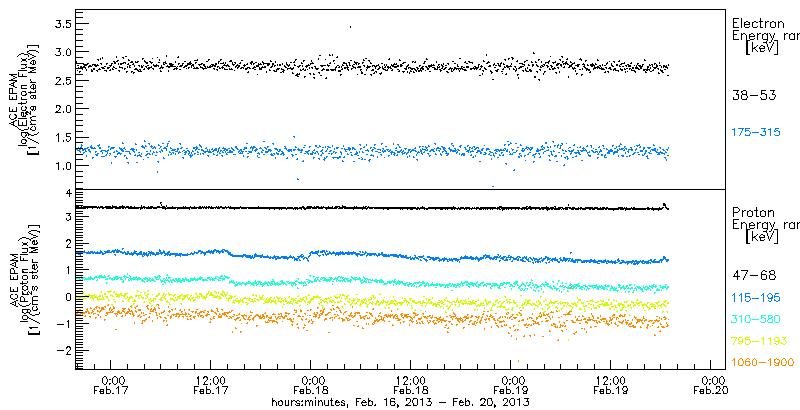Viewport: 800px width, 410px height.
Task: Select the cyan "310-580" proton energy label
Action: click(x=756, y=320)
